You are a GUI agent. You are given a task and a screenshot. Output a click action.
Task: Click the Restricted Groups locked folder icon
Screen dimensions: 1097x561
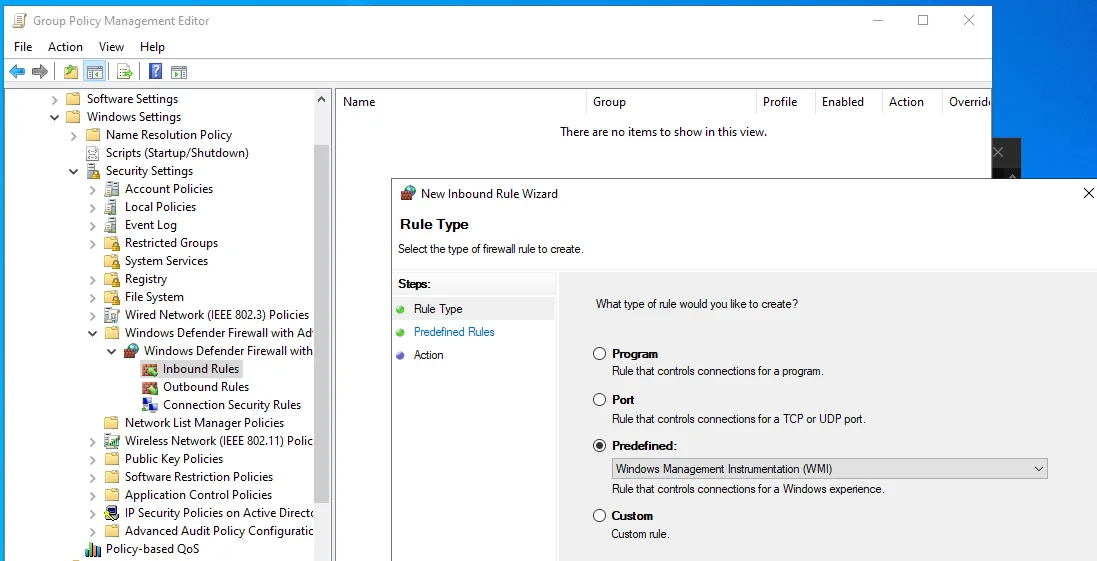[x=111, y=243]
